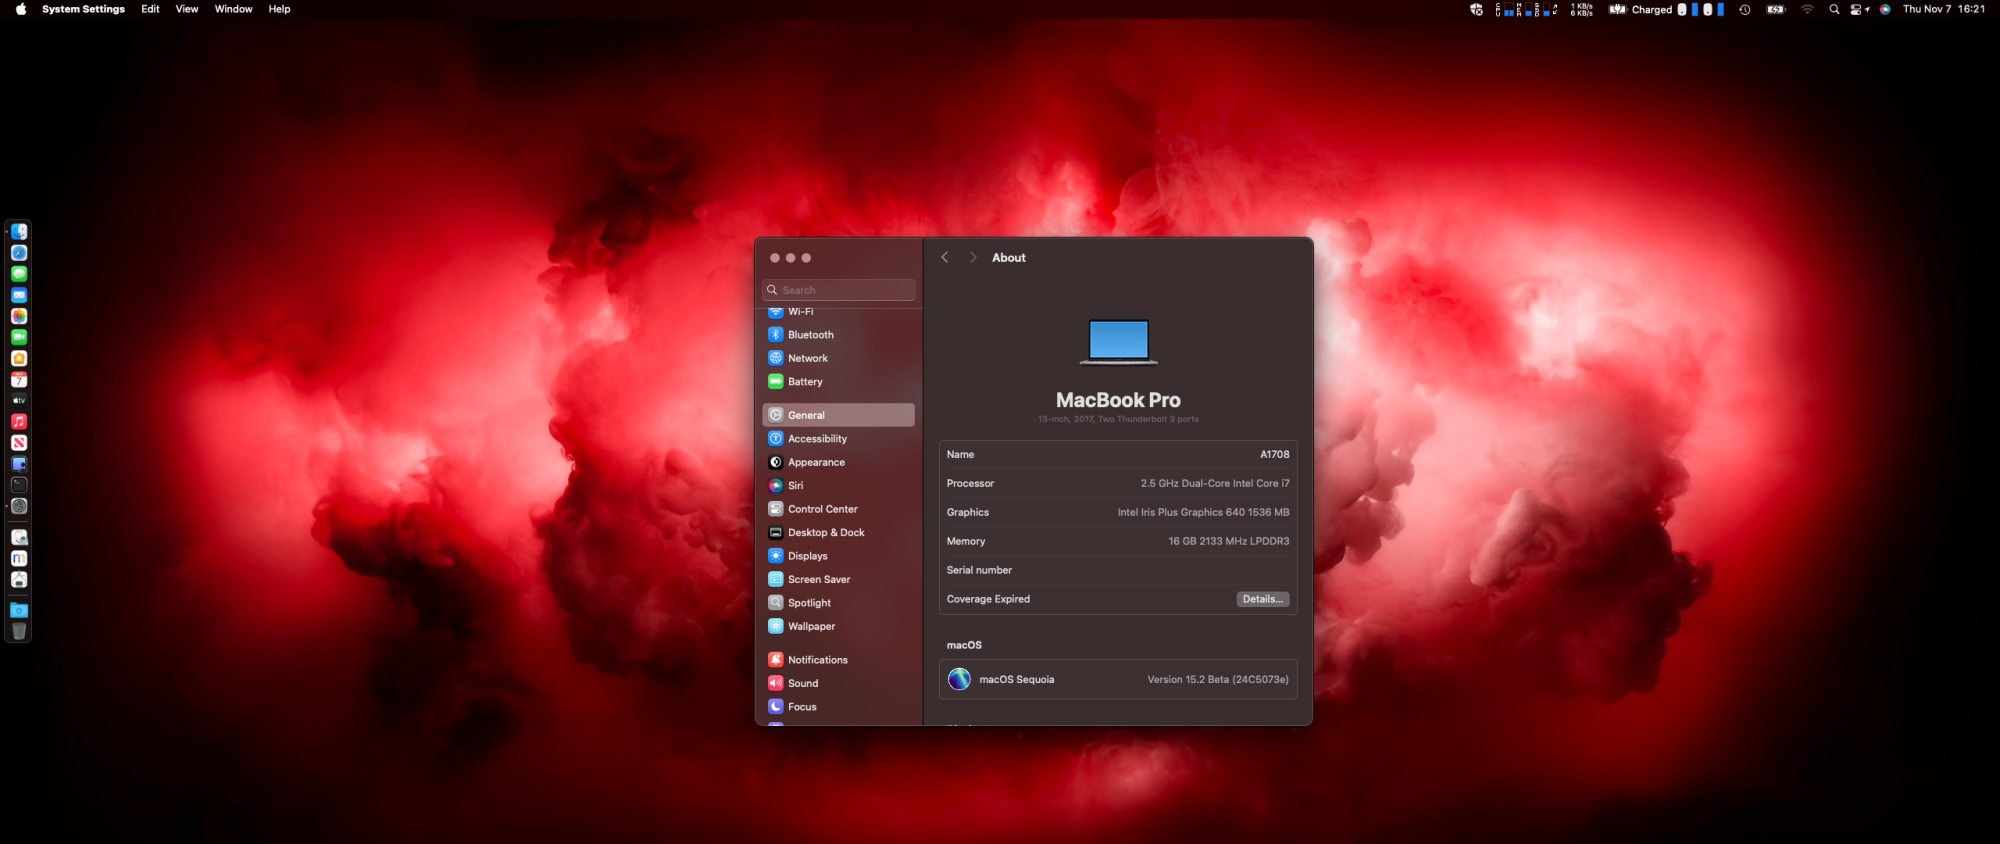Open Displays settings in the sidebar
This screenshot has width=2000, height=844.
838,556
